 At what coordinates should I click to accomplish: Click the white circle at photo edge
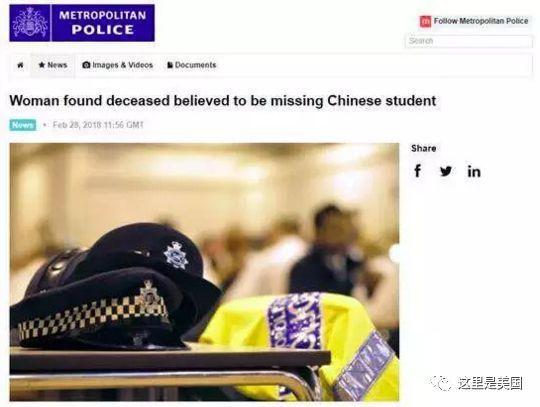(395, 254)
